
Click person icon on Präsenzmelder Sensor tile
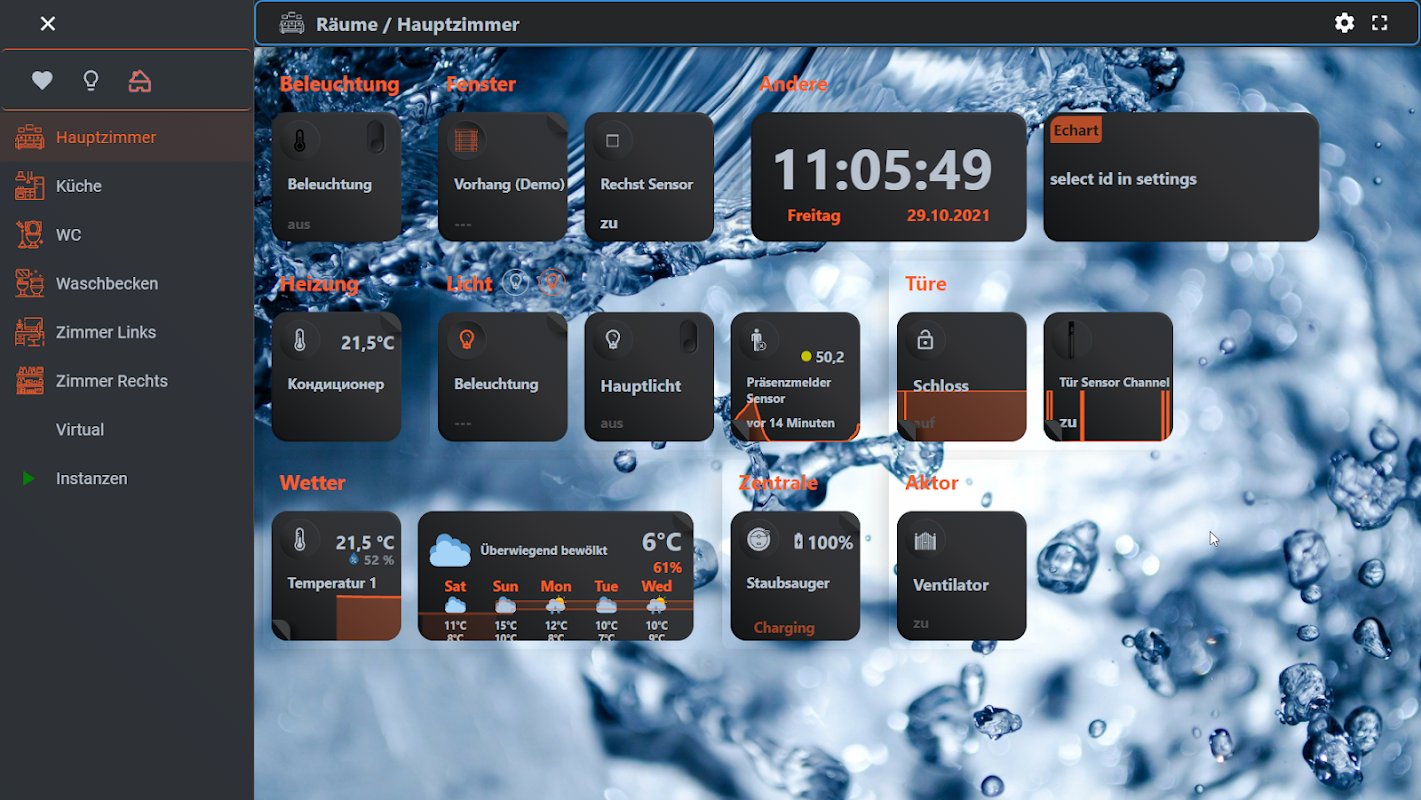click(x=758, y=340)
